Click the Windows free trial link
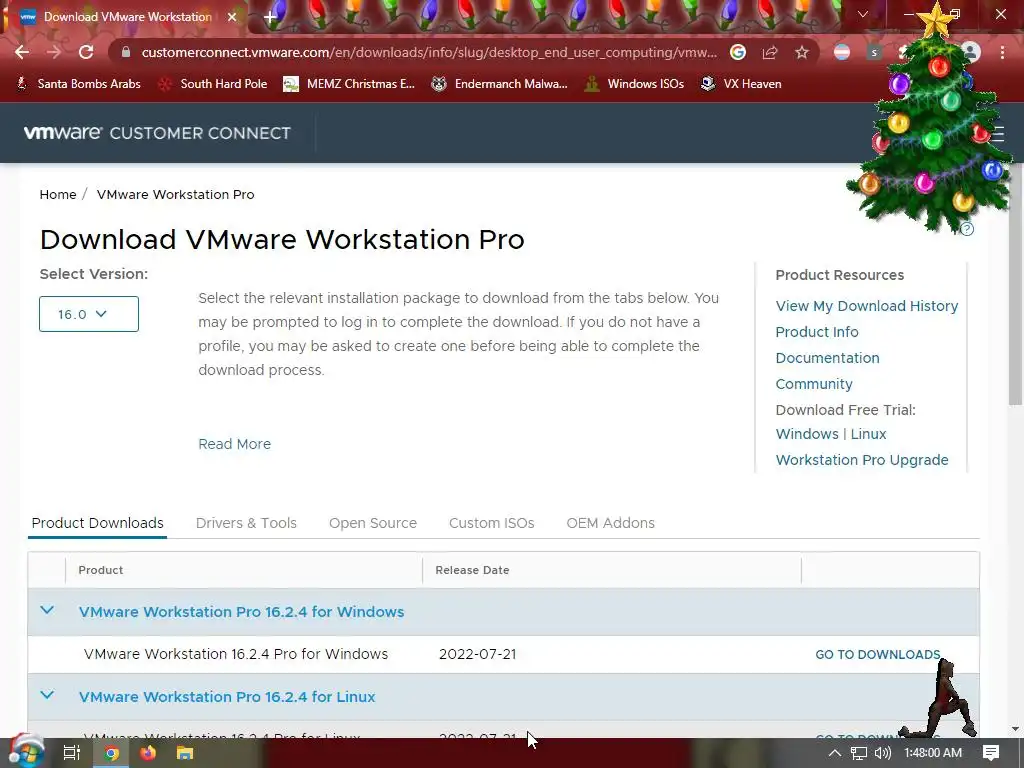 [x=807, y=434]
